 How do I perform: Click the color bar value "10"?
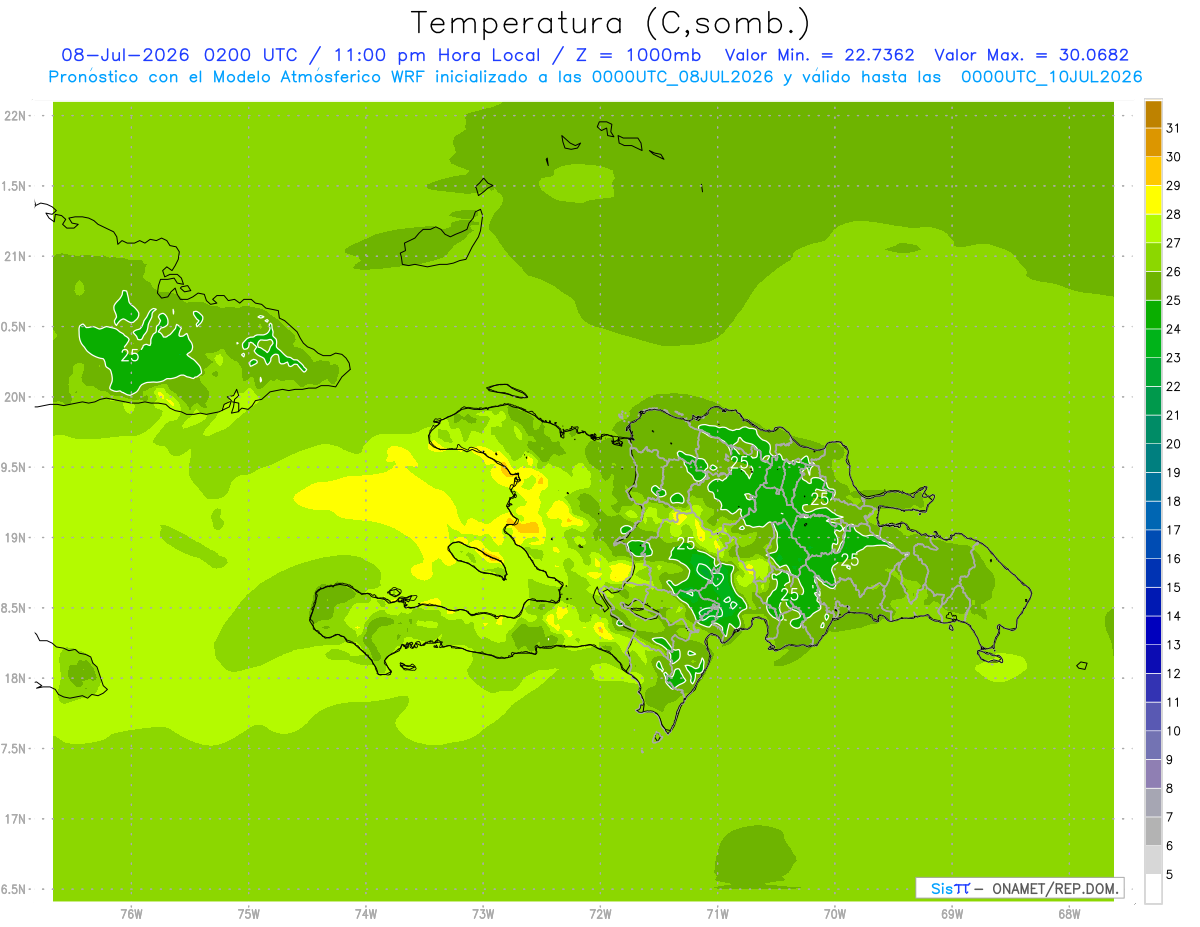pos(1173,731)
